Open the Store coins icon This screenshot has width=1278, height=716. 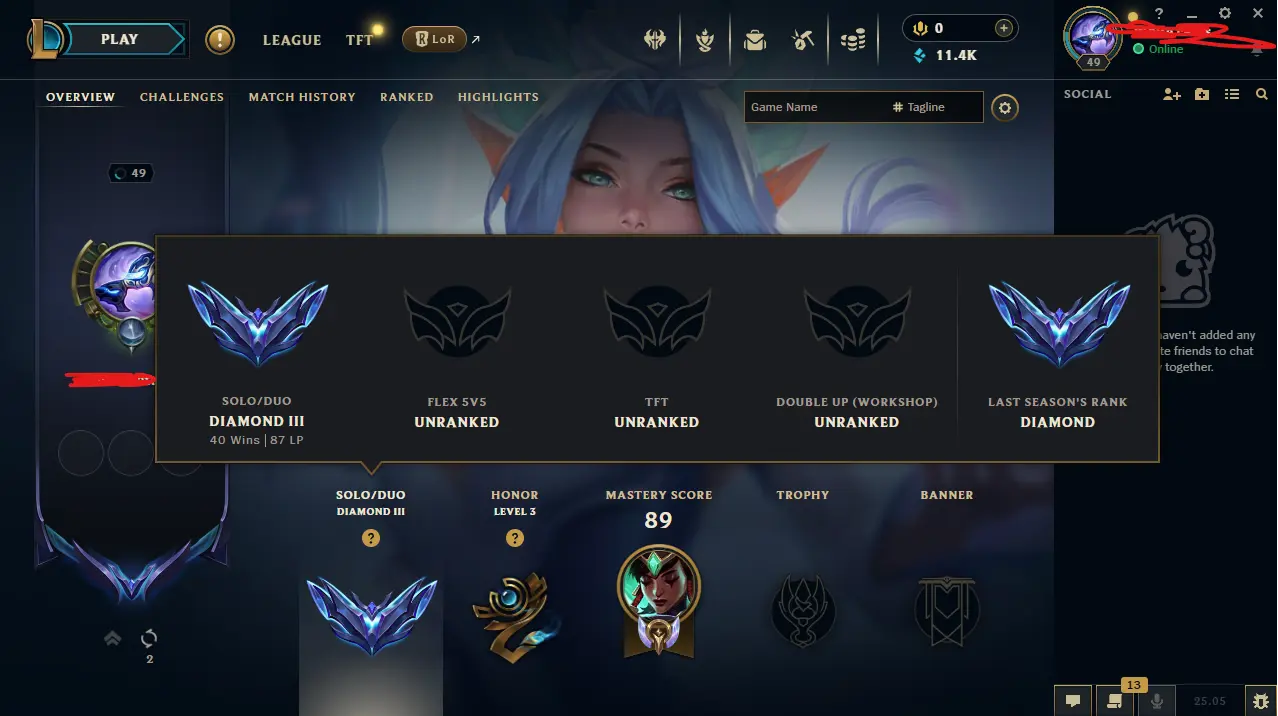pyautogui.click(x=853, y=40)
